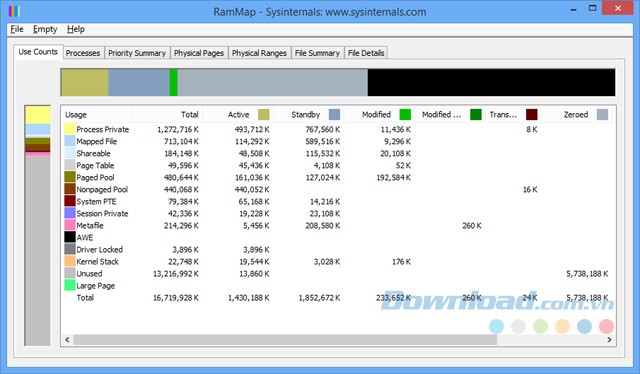The height and width of the screenshot is (374, 640).
Task: Click the Standby header blue color swatch
Action: click(x=334, y=115)
